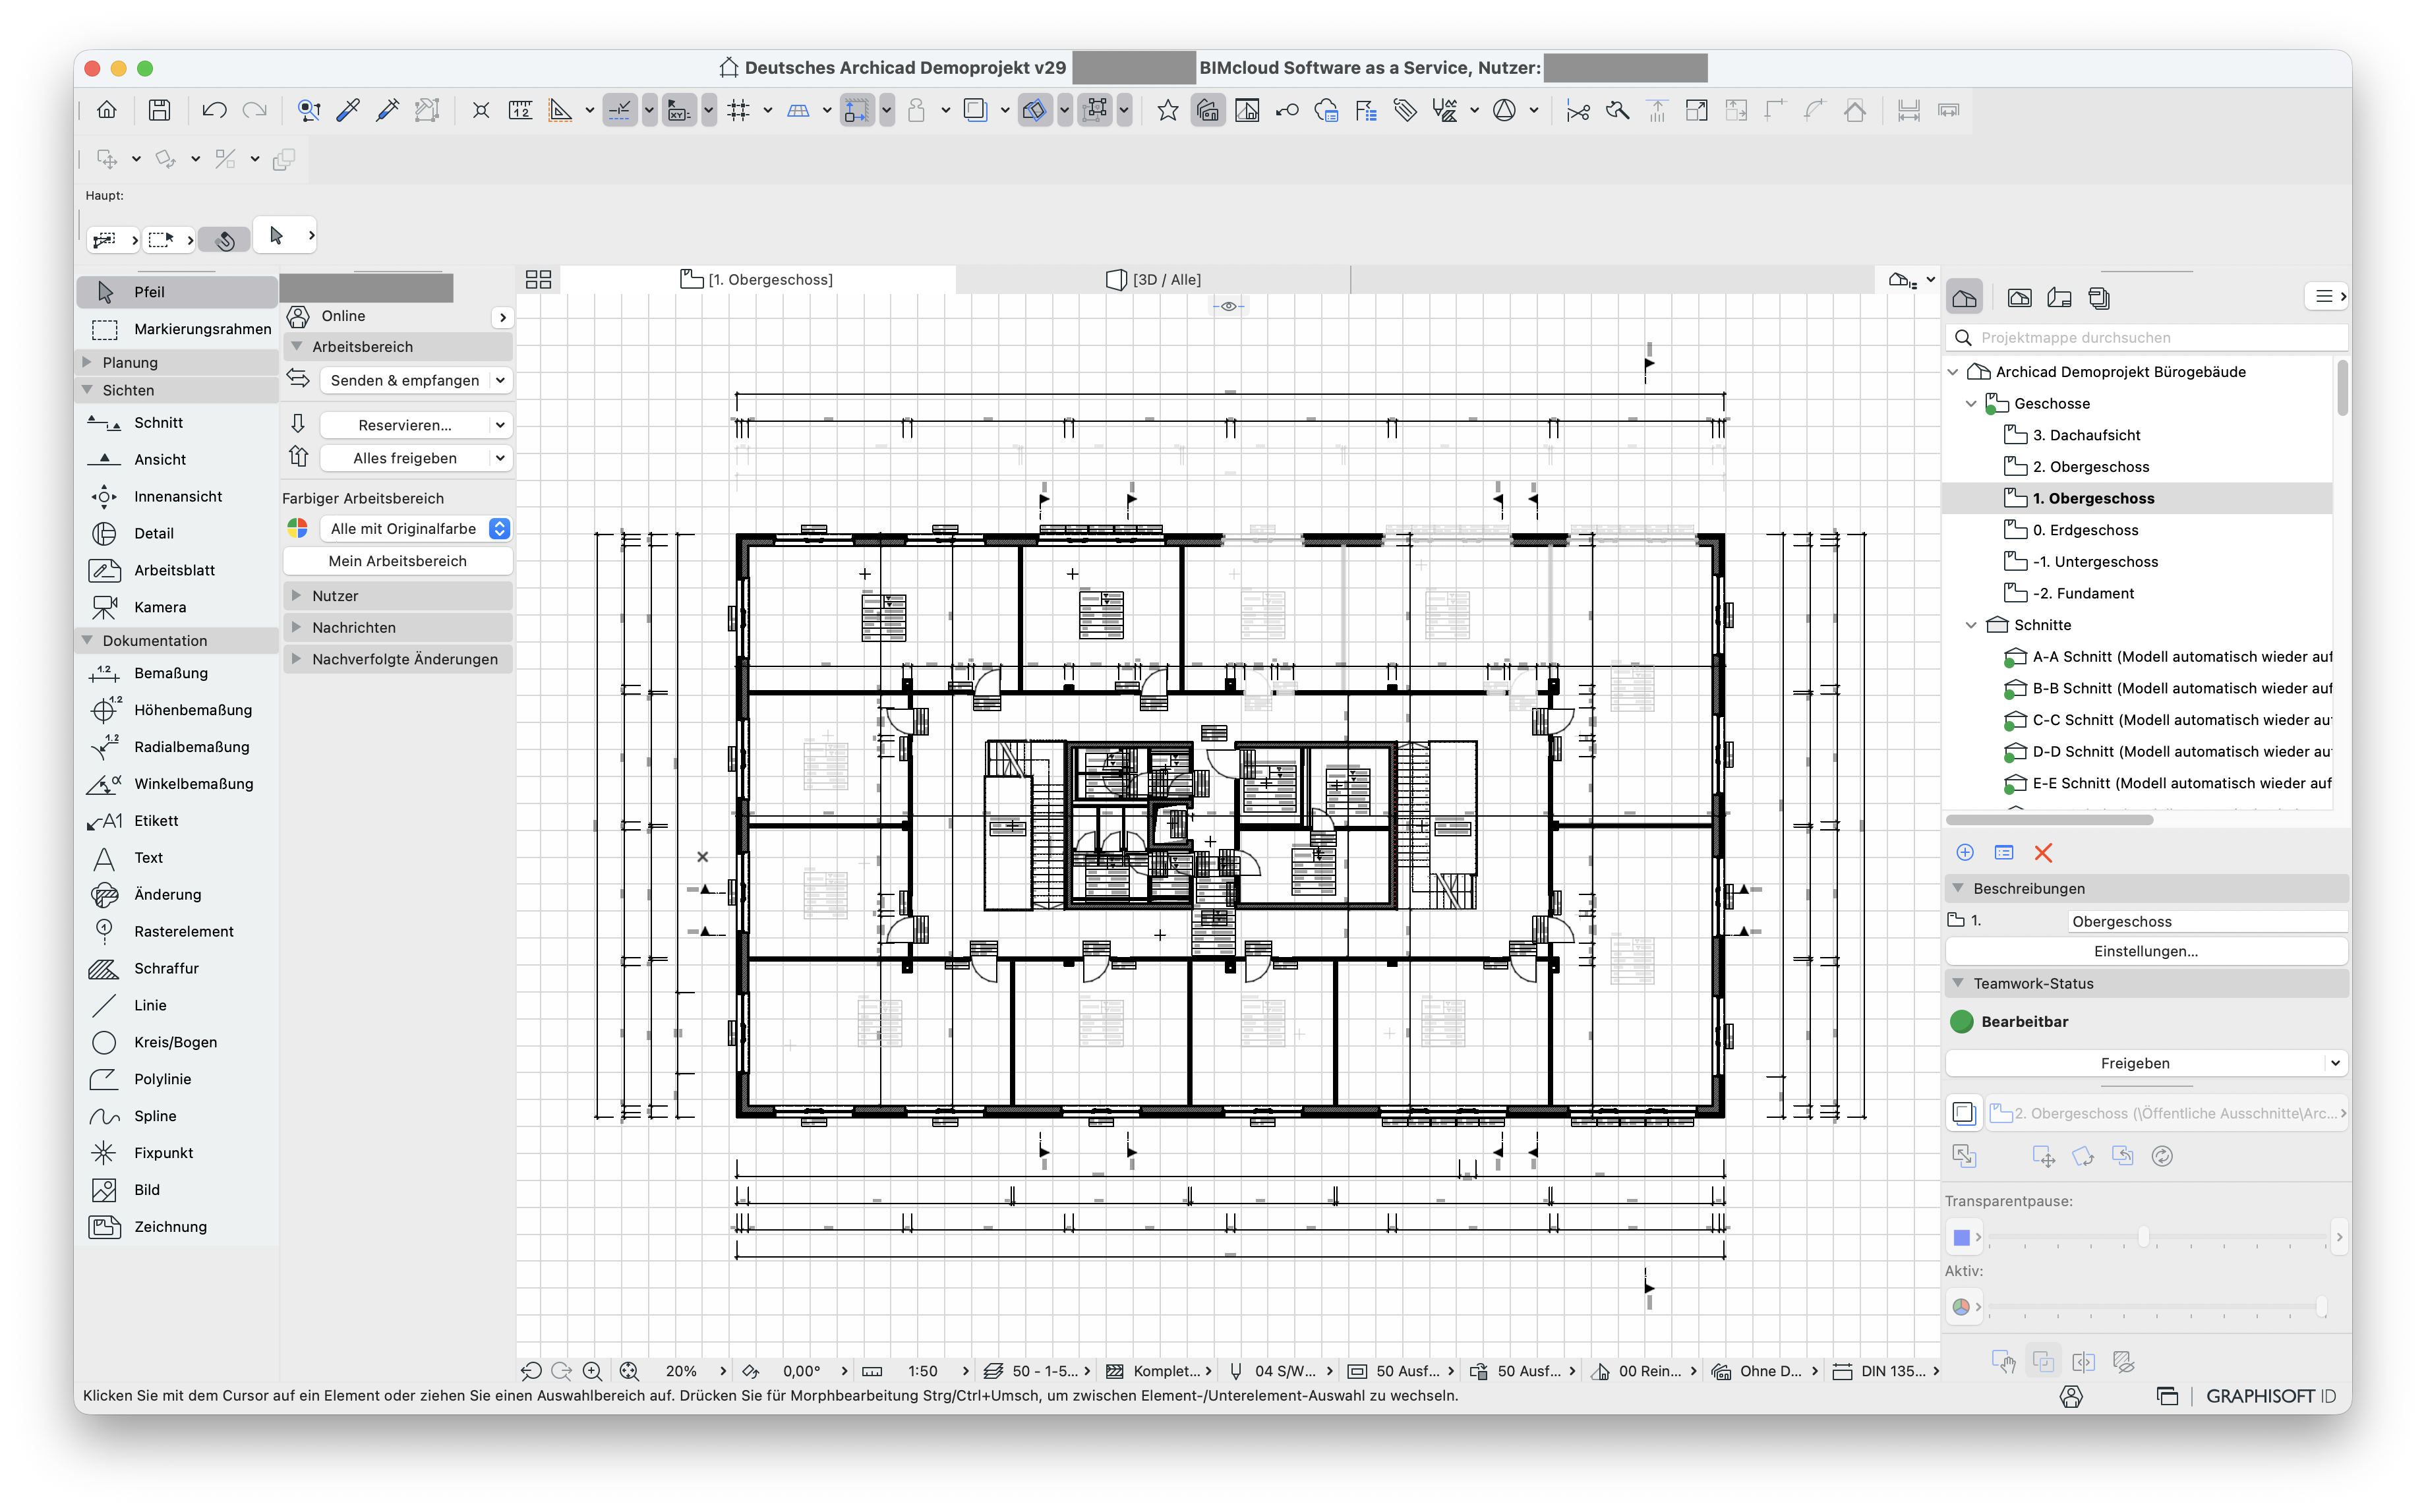Image resolution: width=2426 pixels, height=1512 pixels.
Task: Pick up parameters with the eyedropper icon
Action: 348,110
